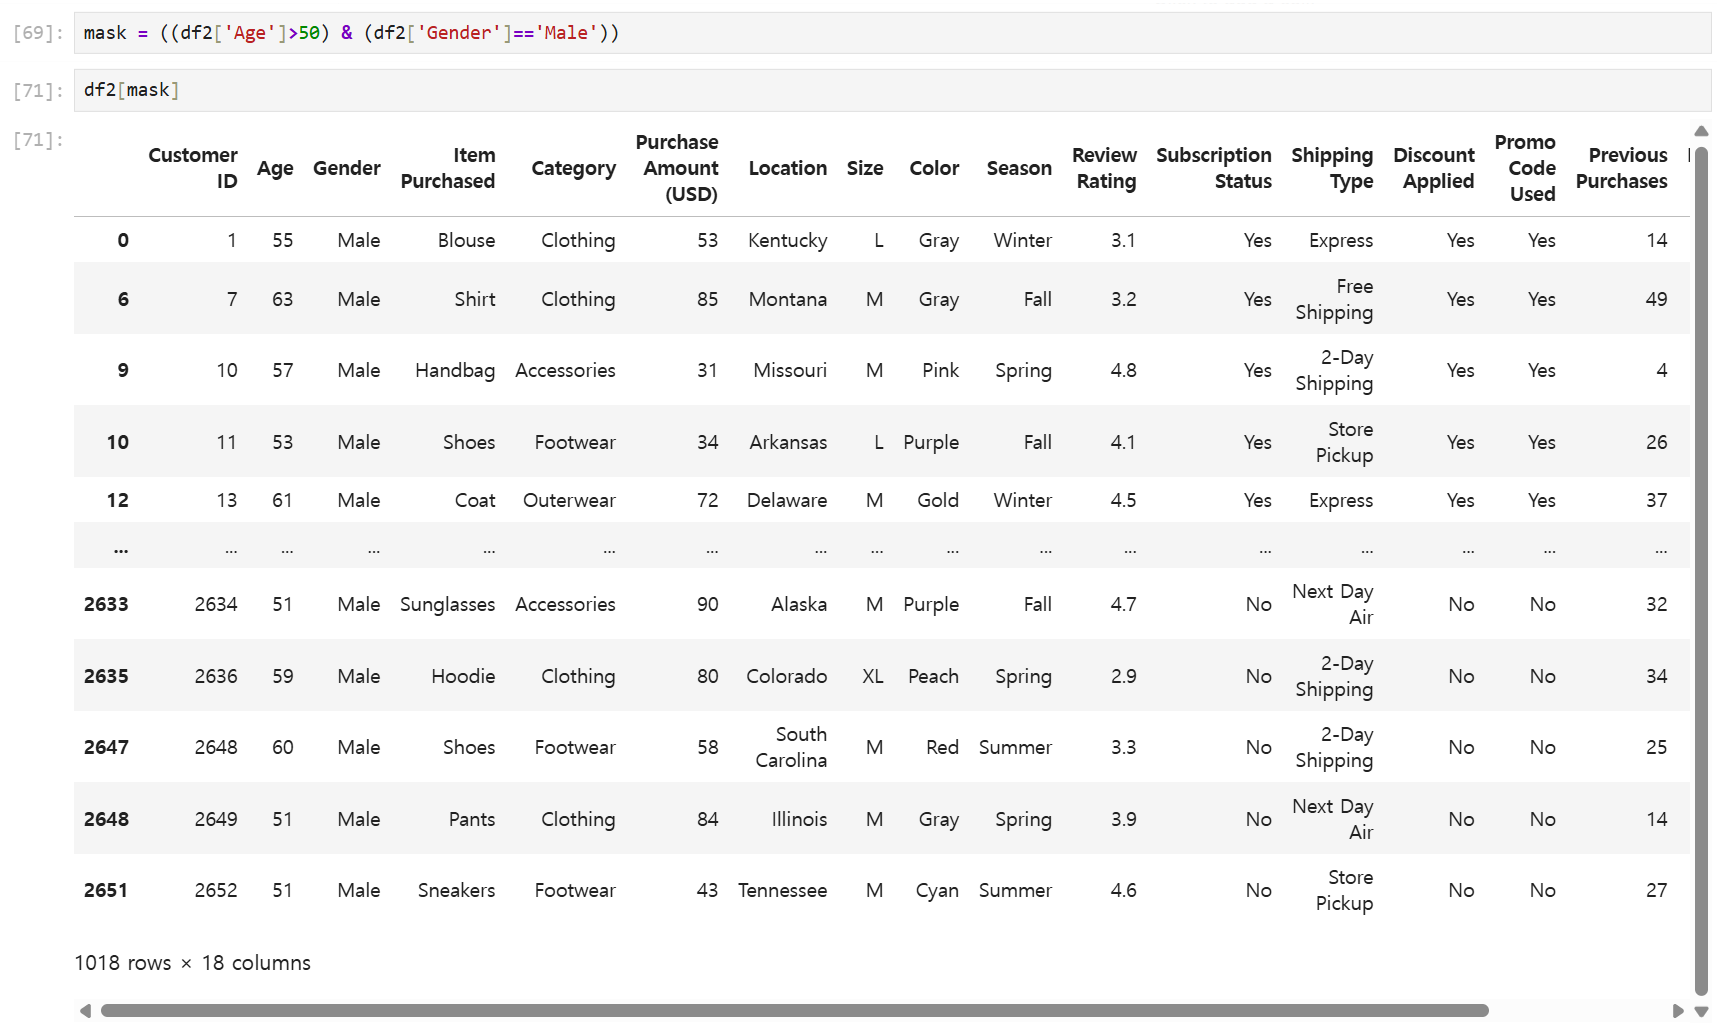The image size is (1717, 1027).
Task: Click the Promo Code Used column header
Action: click(1525, 168)
